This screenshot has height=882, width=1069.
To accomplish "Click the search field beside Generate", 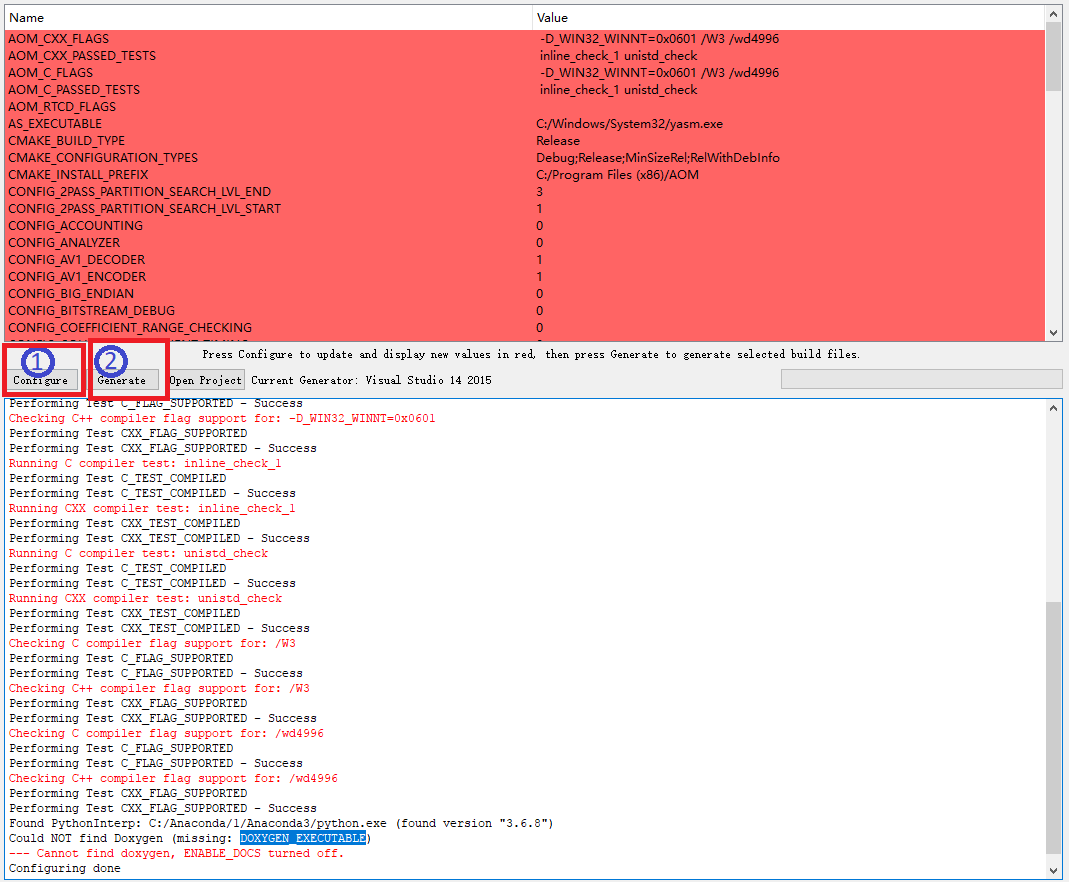I will pos(920,378).
